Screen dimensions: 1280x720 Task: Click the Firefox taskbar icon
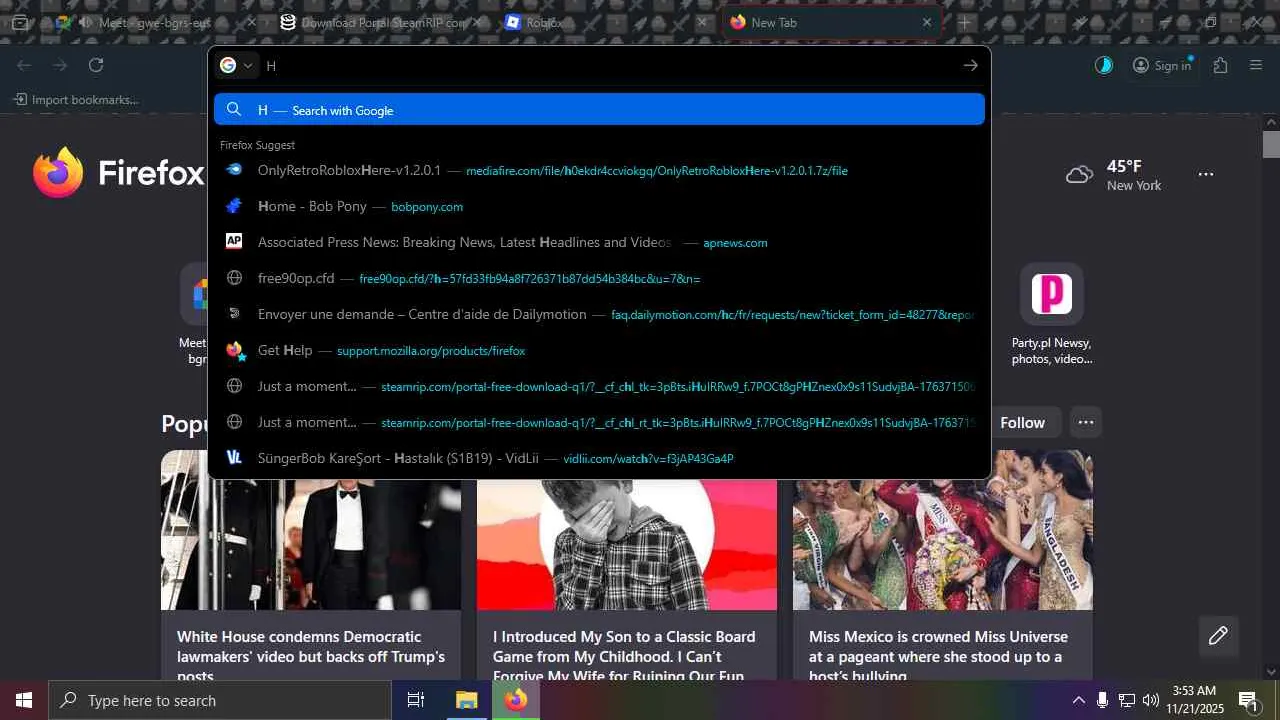click(x=516, y=700)
